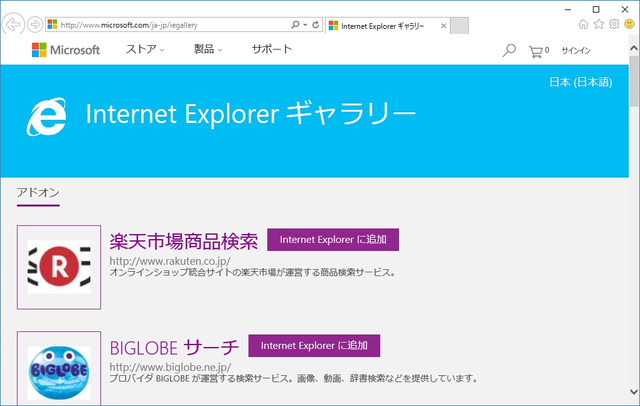This screenshot has height=406, width=640.
Task: Click the Microsoft logo
Action: [66, 50]
